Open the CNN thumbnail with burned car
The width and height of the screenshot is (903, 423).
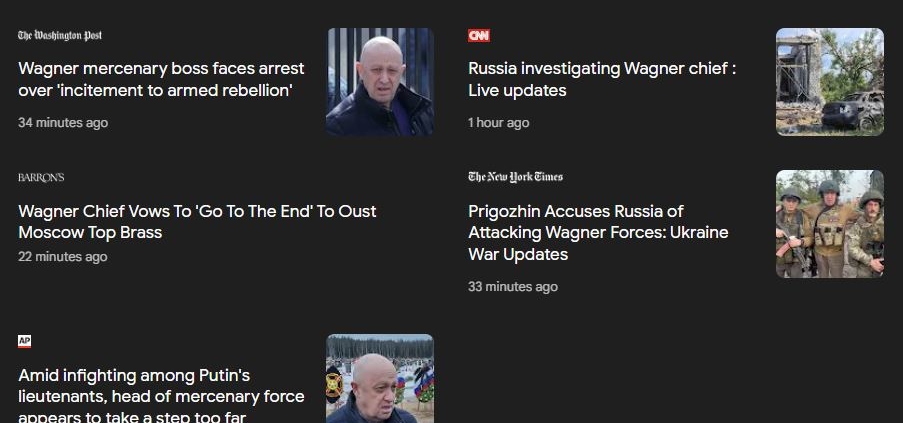tap(830, 82)
